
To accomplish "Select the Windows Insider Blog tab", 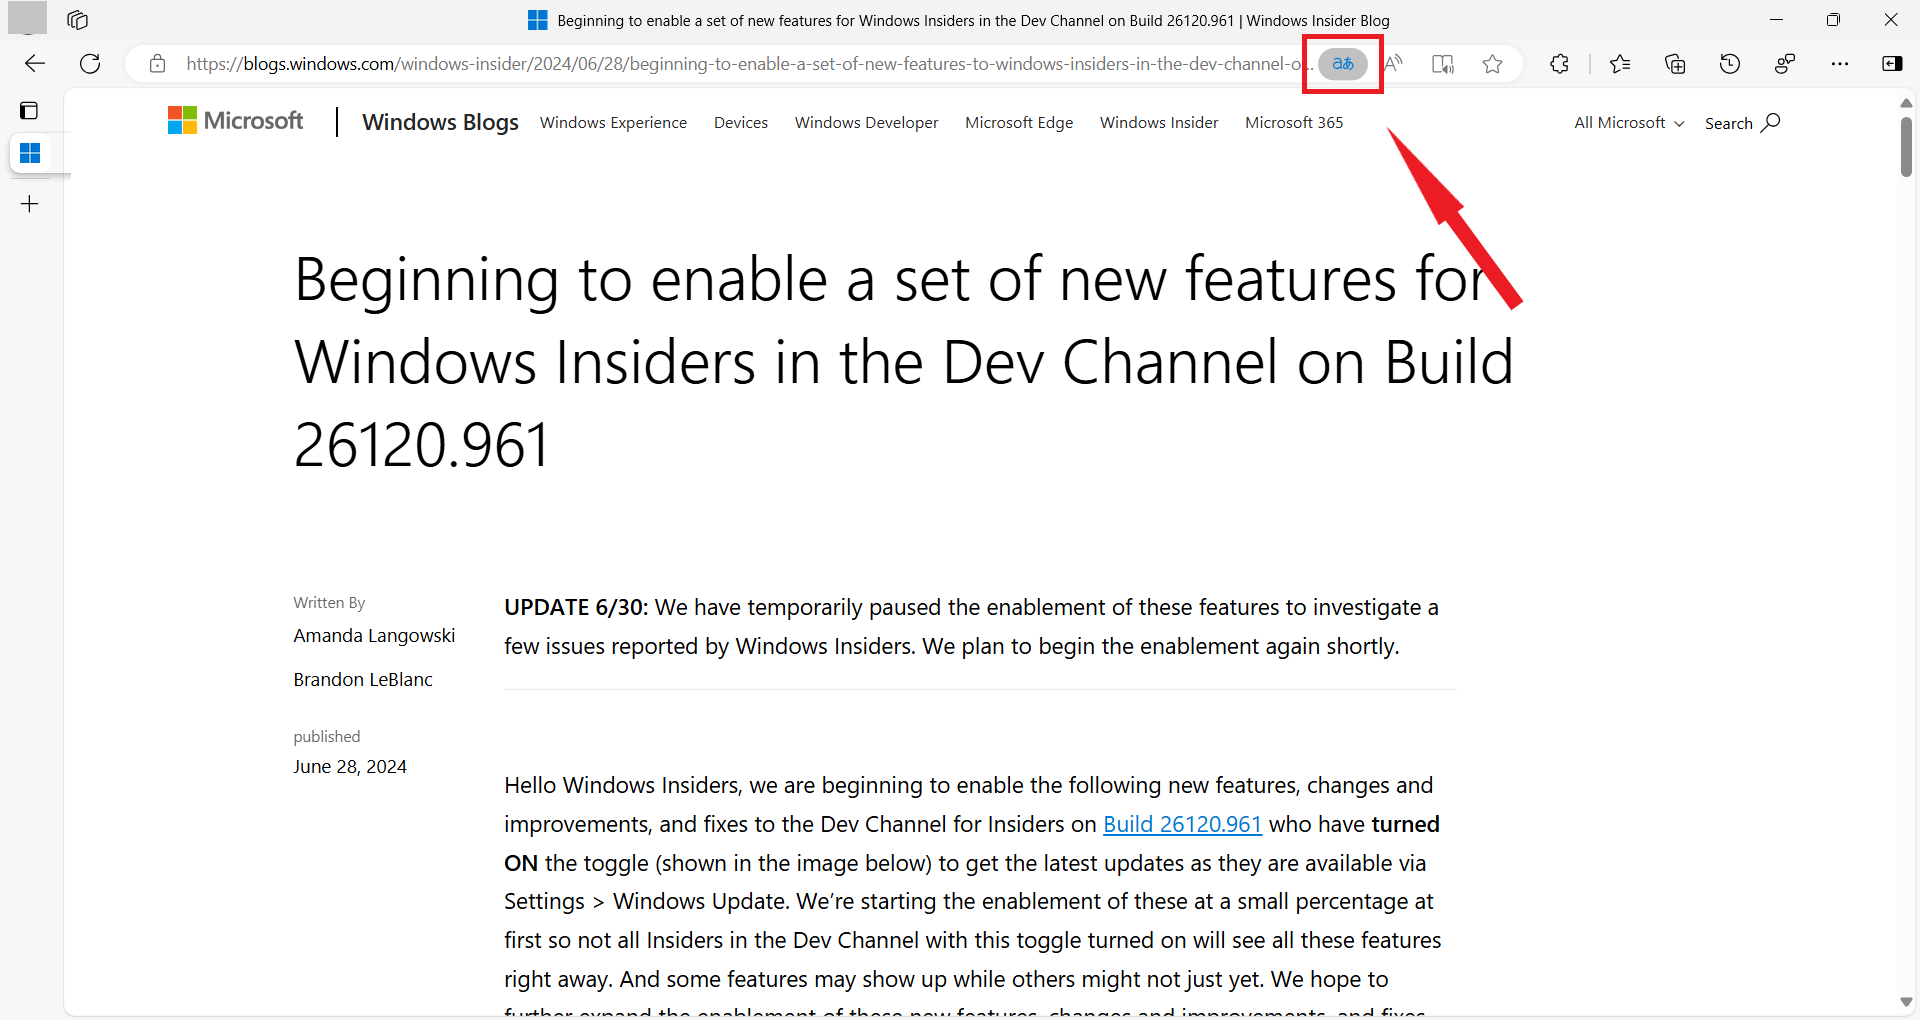I will 30,153.
